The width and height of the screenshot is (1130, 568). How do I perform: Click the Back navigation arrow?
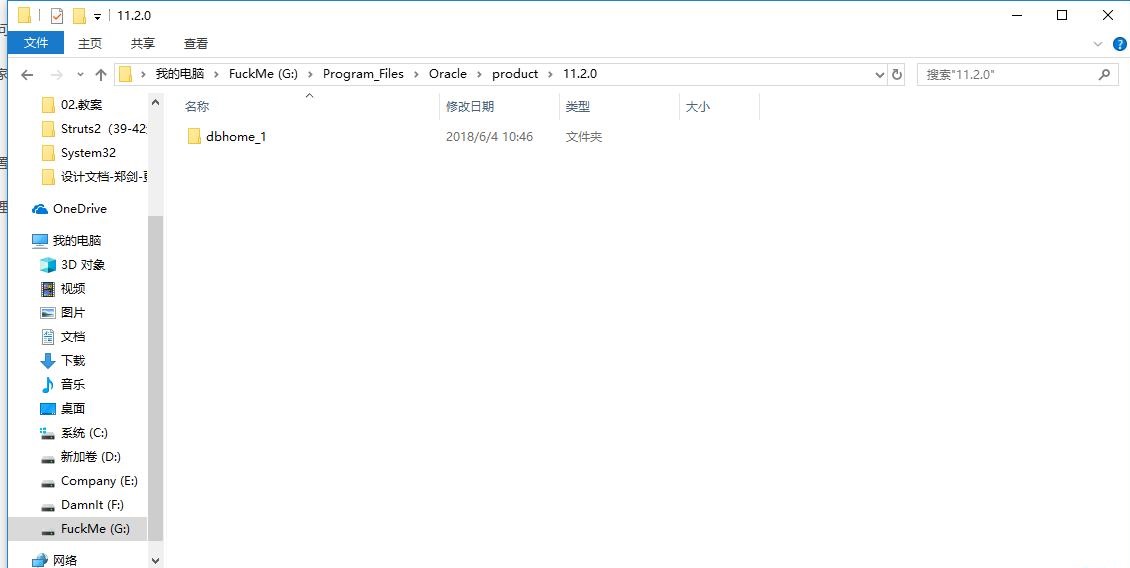coord(27,75)
